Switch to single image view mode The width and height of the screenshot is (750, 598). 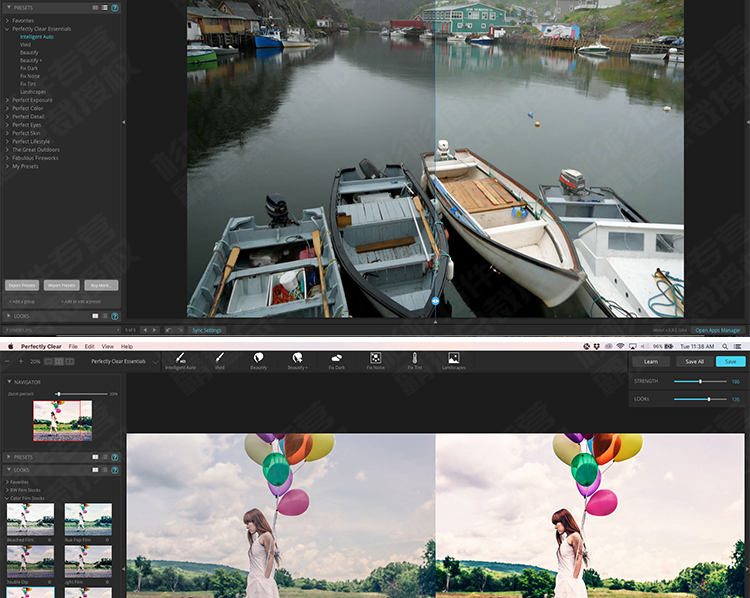pyautogui.click(x=48, y=362)
